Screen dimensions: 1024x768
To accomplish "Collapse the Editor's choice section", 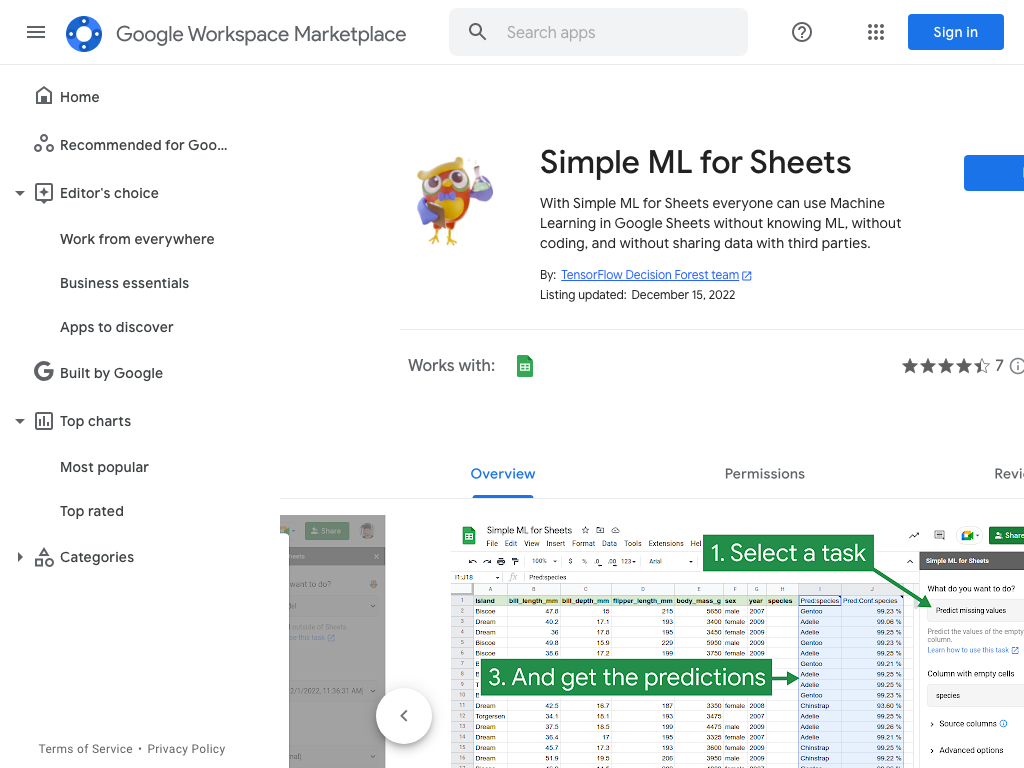I will point(20,193).
